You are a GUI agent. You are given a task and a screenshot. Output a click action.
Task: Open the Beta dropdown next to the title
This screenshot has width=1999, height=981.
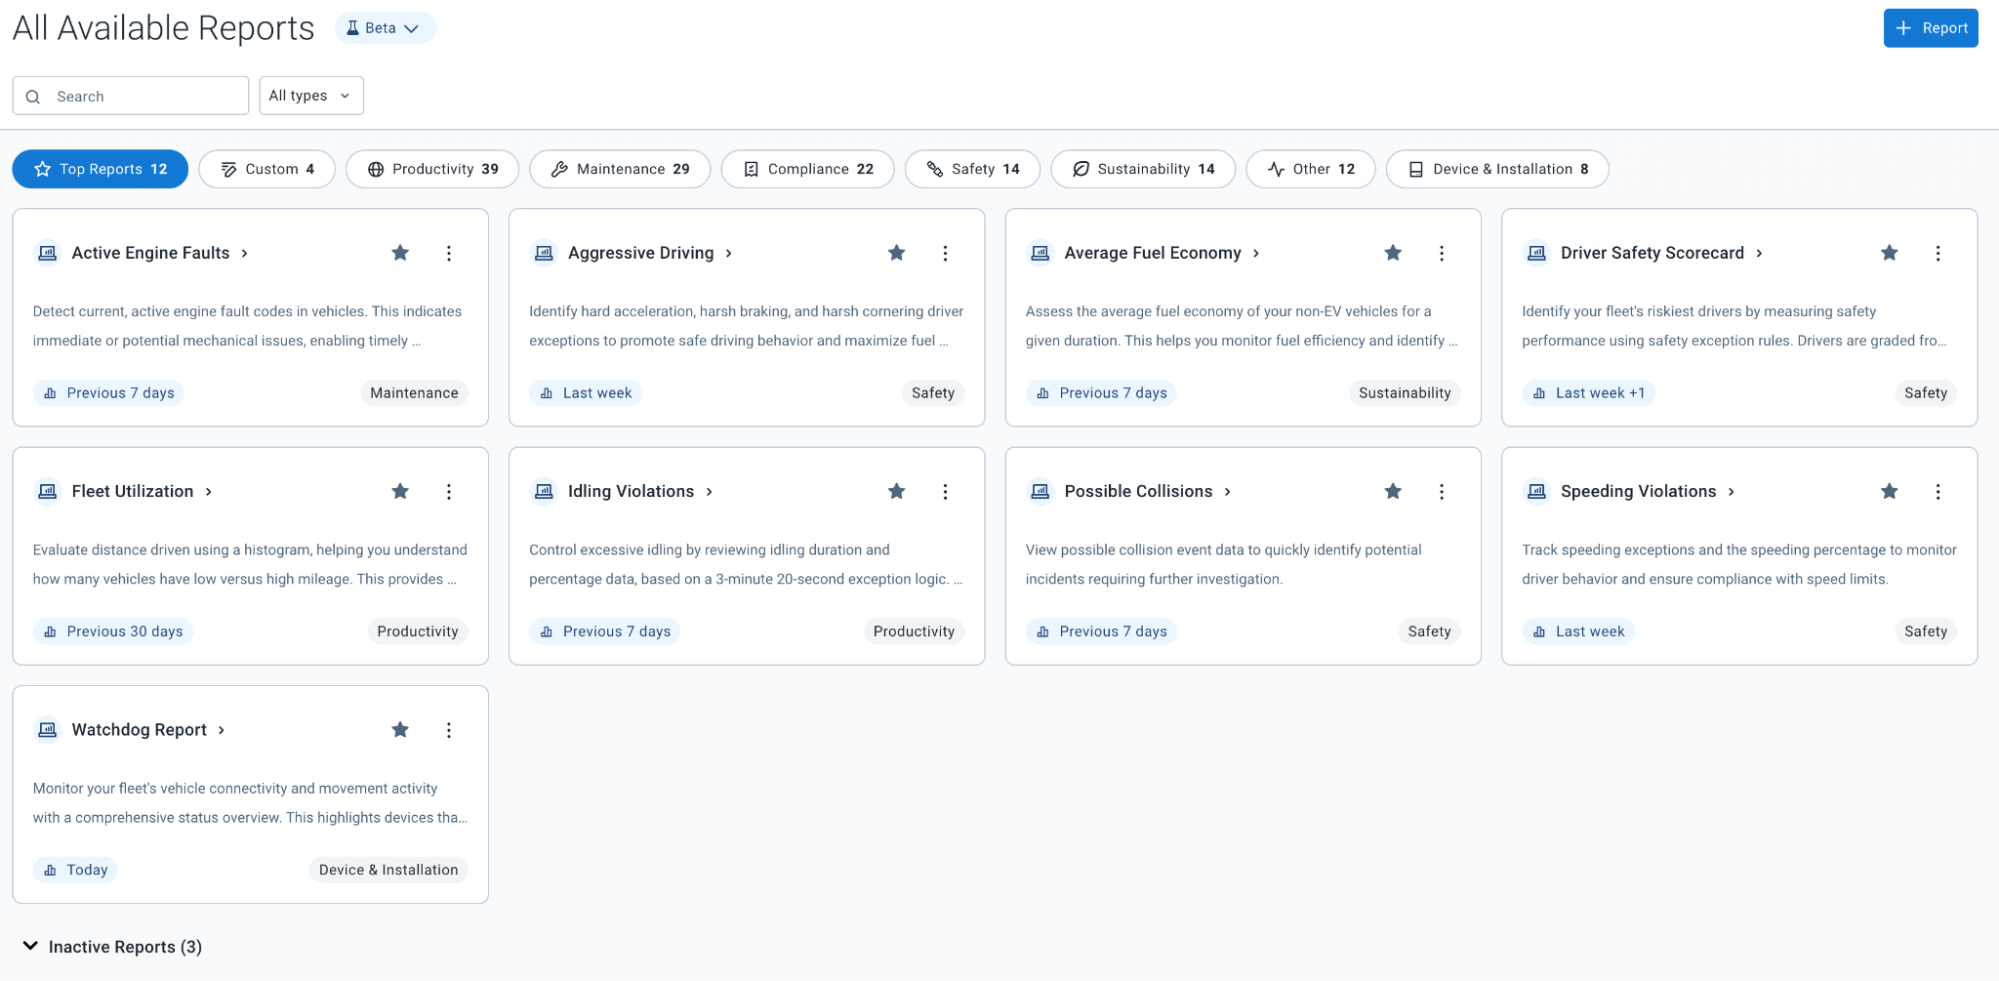pos(384,27)
